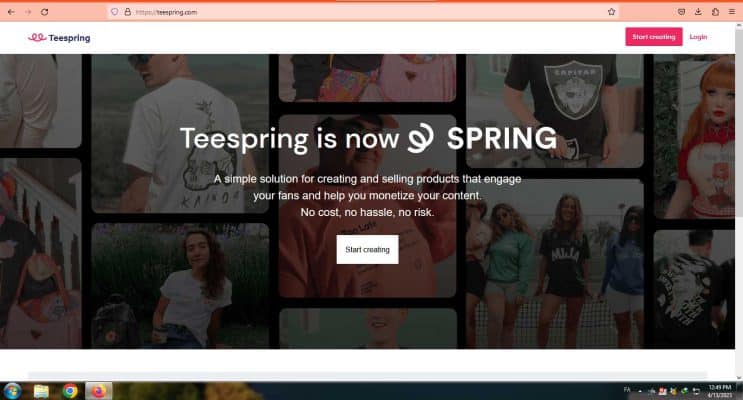Click the skull t-shirt photo thumbnail
This screenshot has width=743, height=400.
pyautogui.click(x=180, y=133)
